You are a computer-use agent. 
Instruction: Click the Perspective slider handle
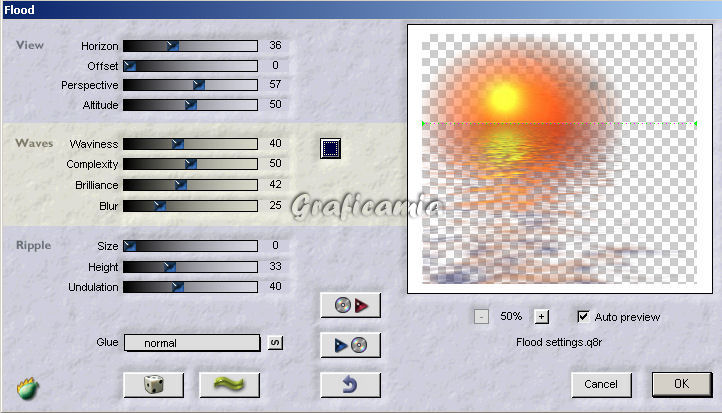(198, 85)
